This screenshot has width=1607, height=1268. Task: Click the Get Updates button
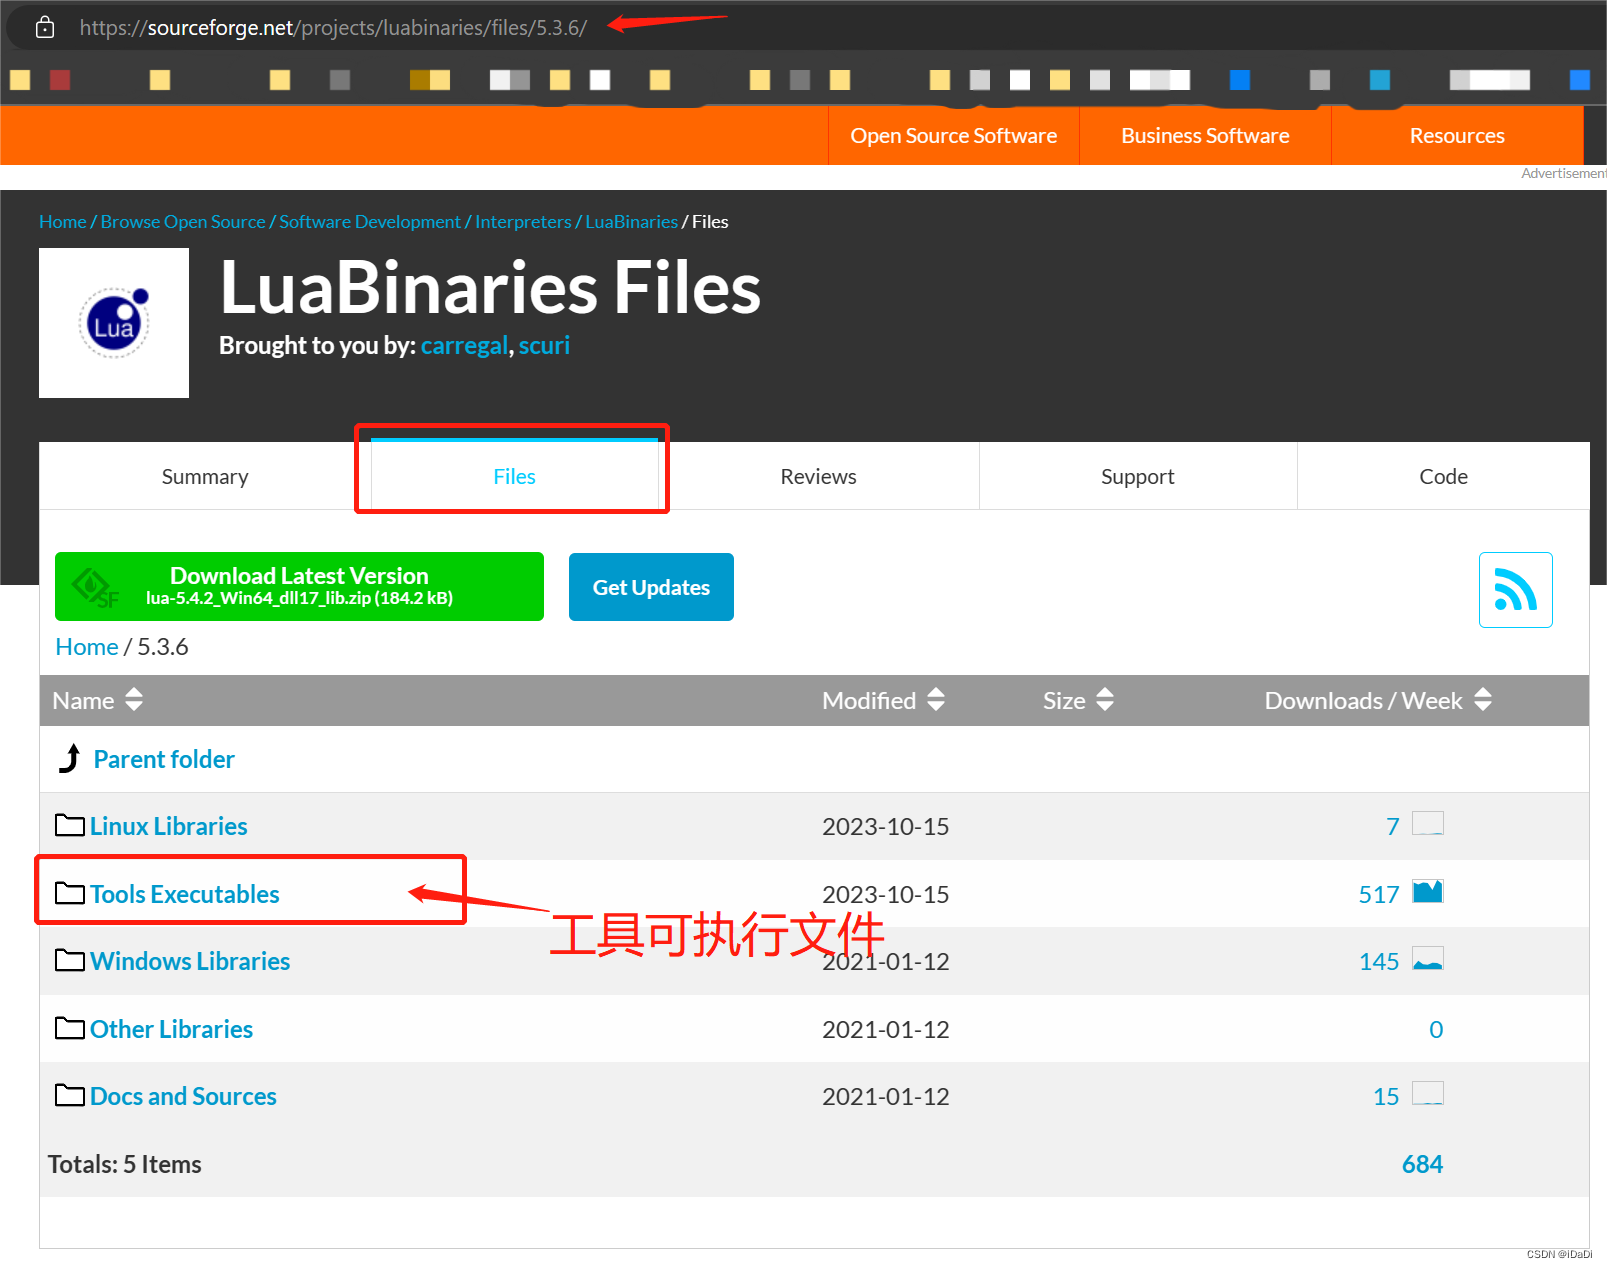click(x=650, y=587)
